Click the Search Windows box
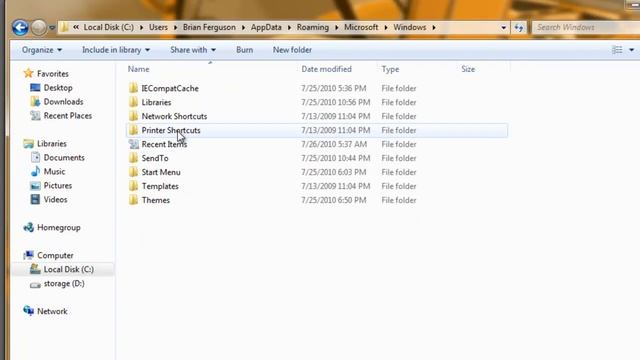This screenshot has width=640, height=360. 586,27
